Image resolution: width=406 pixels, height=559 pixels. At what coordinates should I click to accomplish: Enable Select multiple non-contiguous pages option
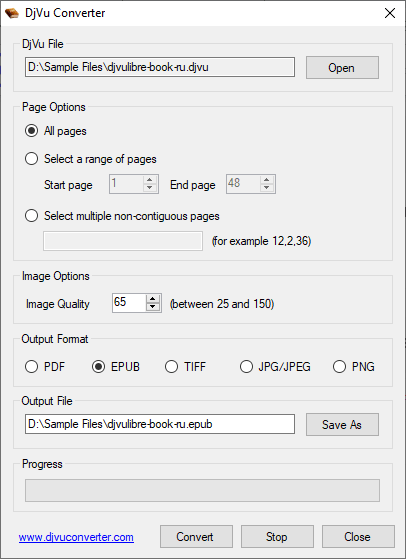[31, 216]
